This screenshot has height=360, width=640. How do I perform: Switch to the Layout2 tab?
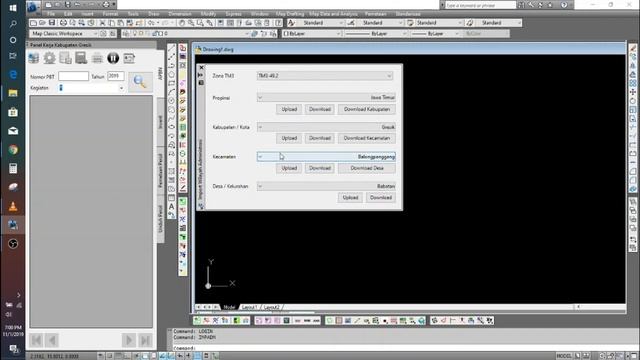[x=271, y=307]
